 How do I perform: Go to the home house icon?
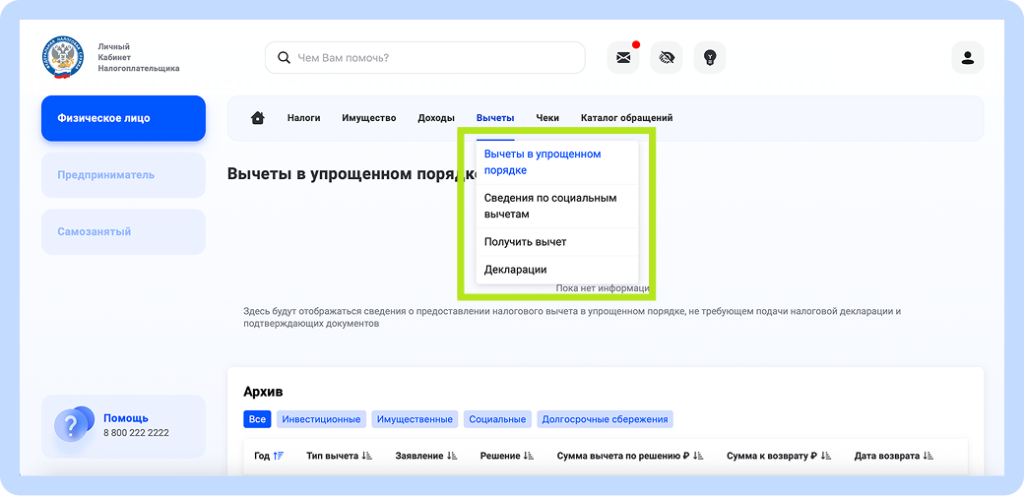[258, 118]
